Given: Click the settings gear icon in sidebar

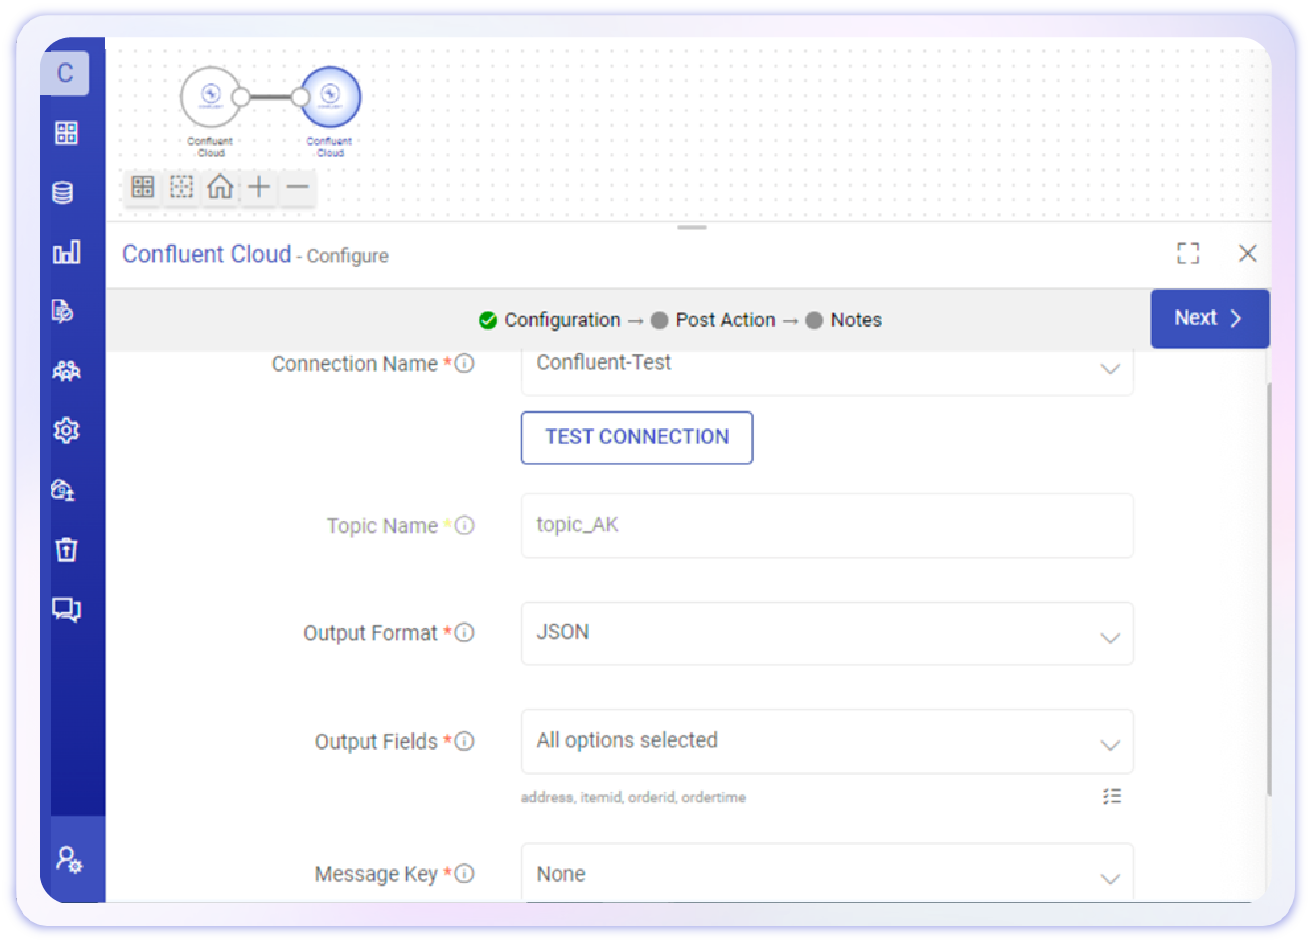Looking at the screenshot, I should [66, 430].
